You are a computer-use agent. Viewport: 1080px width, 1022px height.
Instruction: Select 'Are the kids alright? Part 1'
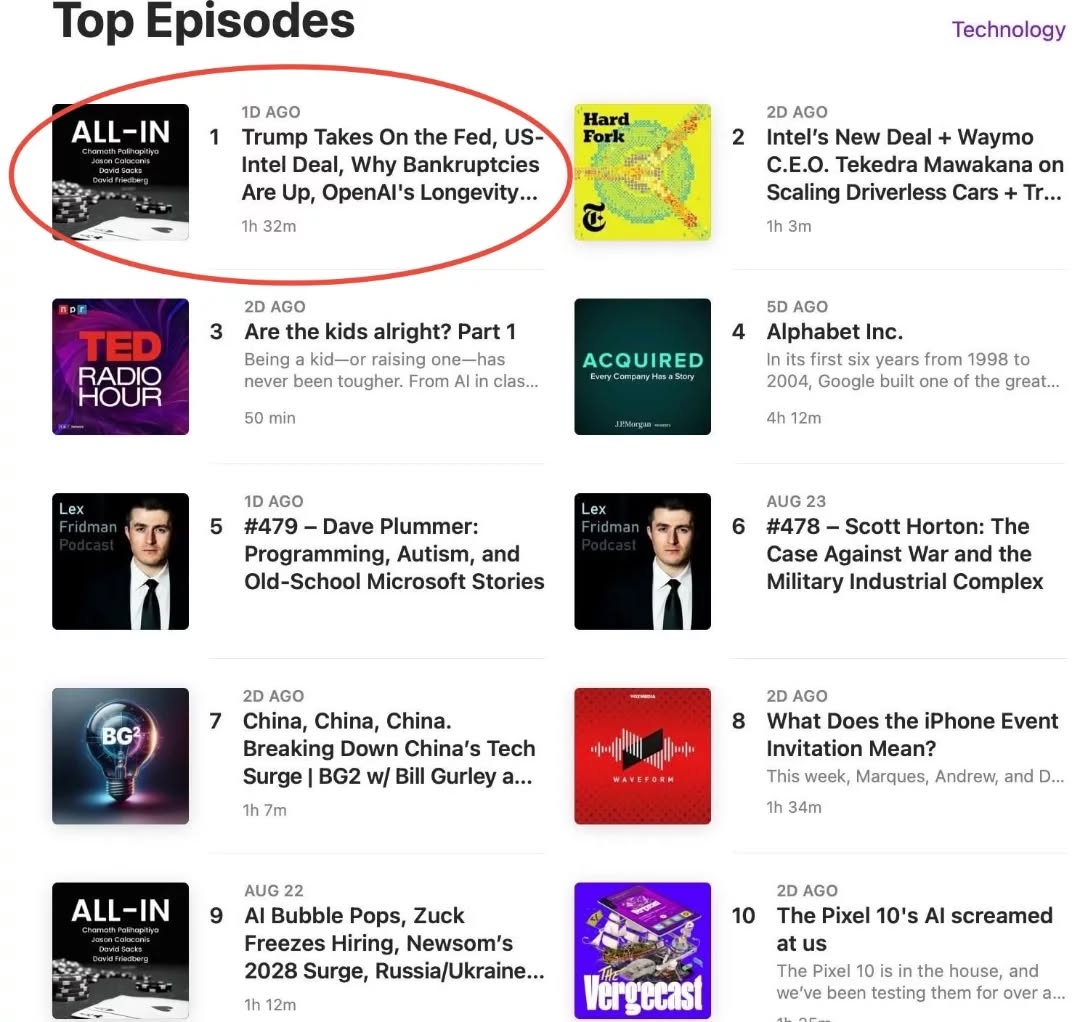380,331
